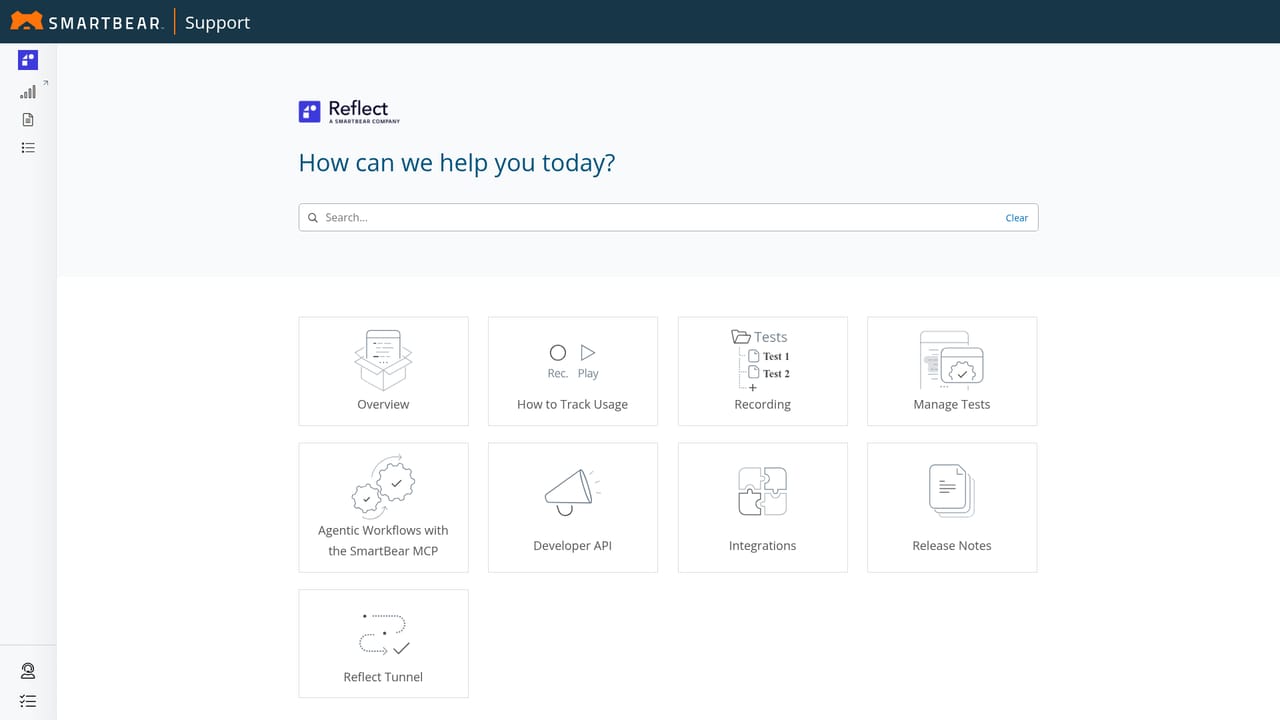Image resolution: width=1280 pixels, height=720 pixels.
Task: Open the SmartBear logo in the header
Action: pyautogui.click(x=87, y=22)
